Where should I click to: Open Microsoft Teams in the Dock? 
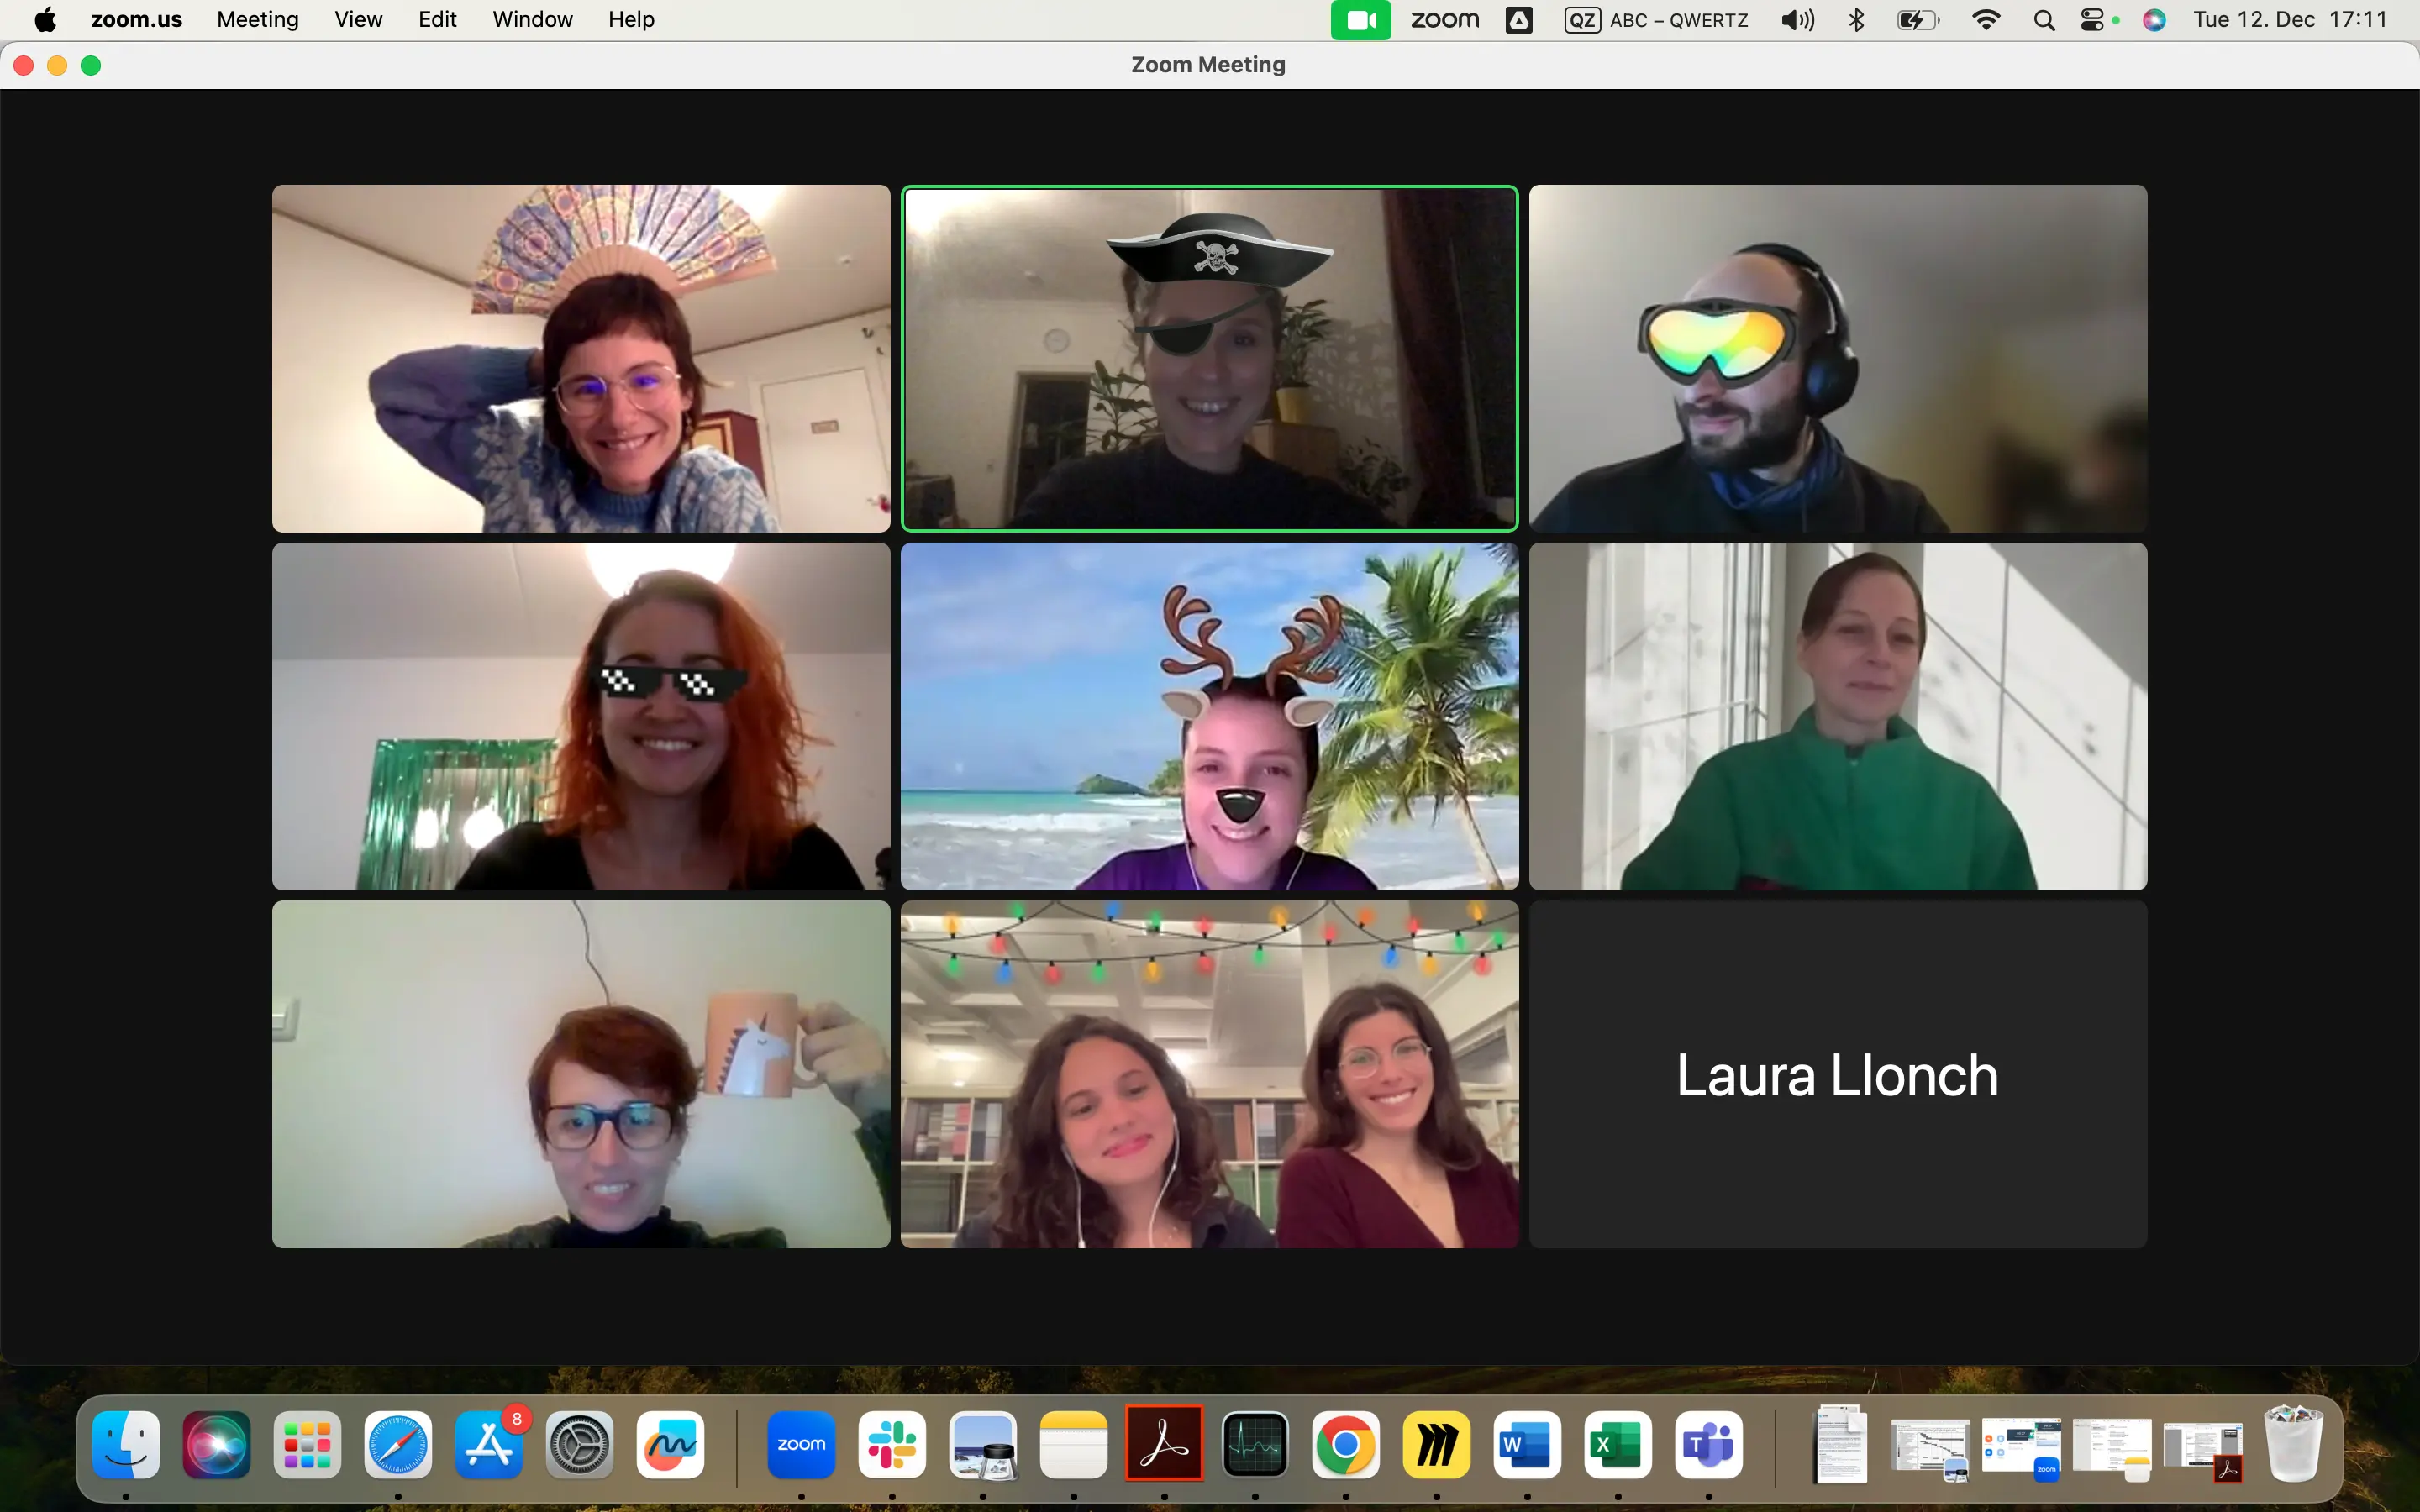[x=1708, y=1444]
